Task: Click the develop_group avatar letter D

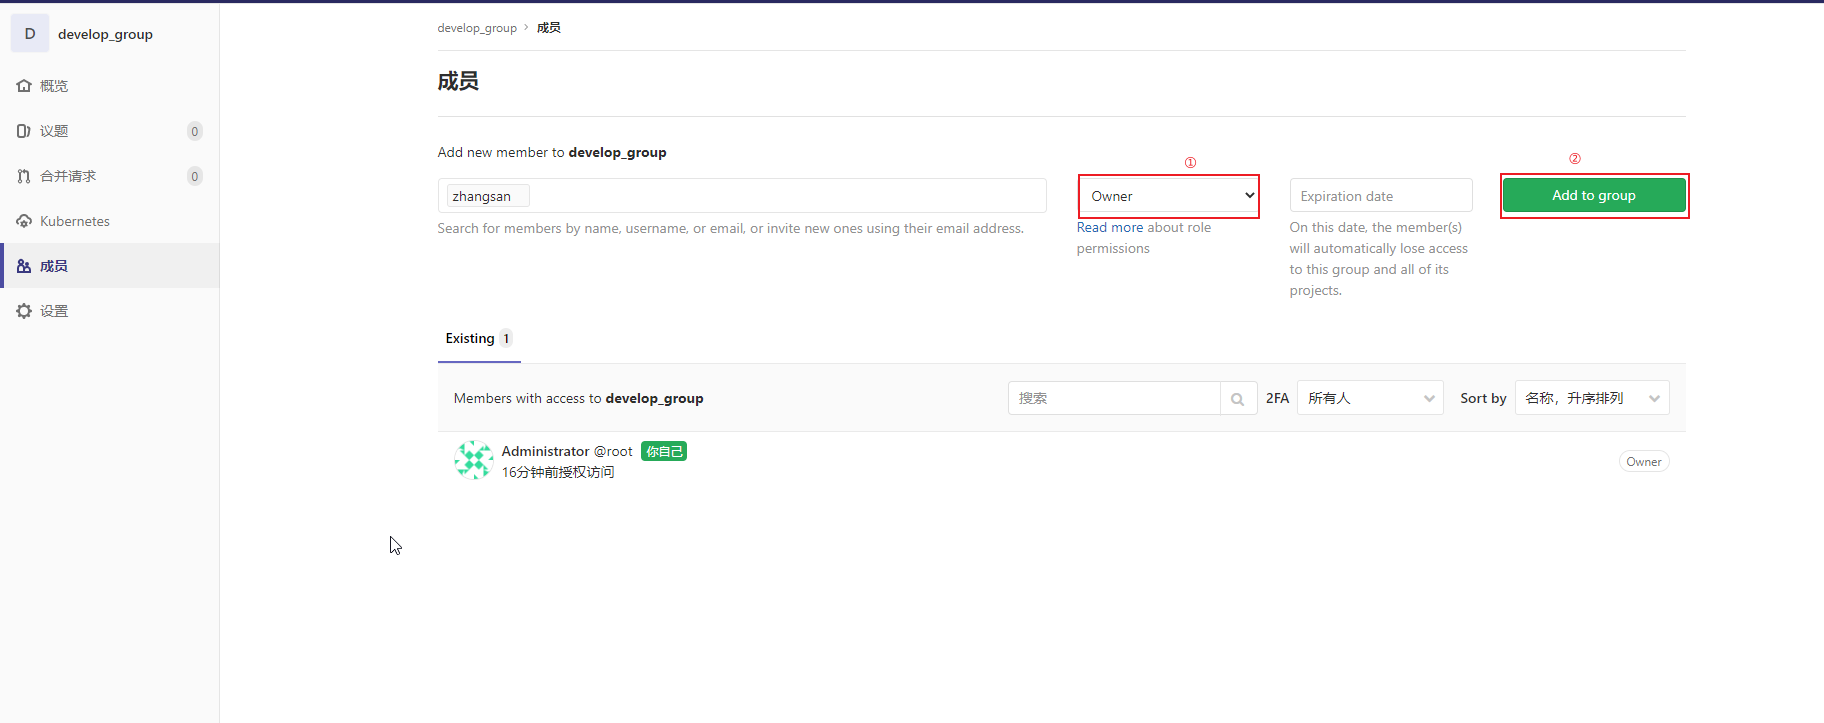Action: [30, 33]
